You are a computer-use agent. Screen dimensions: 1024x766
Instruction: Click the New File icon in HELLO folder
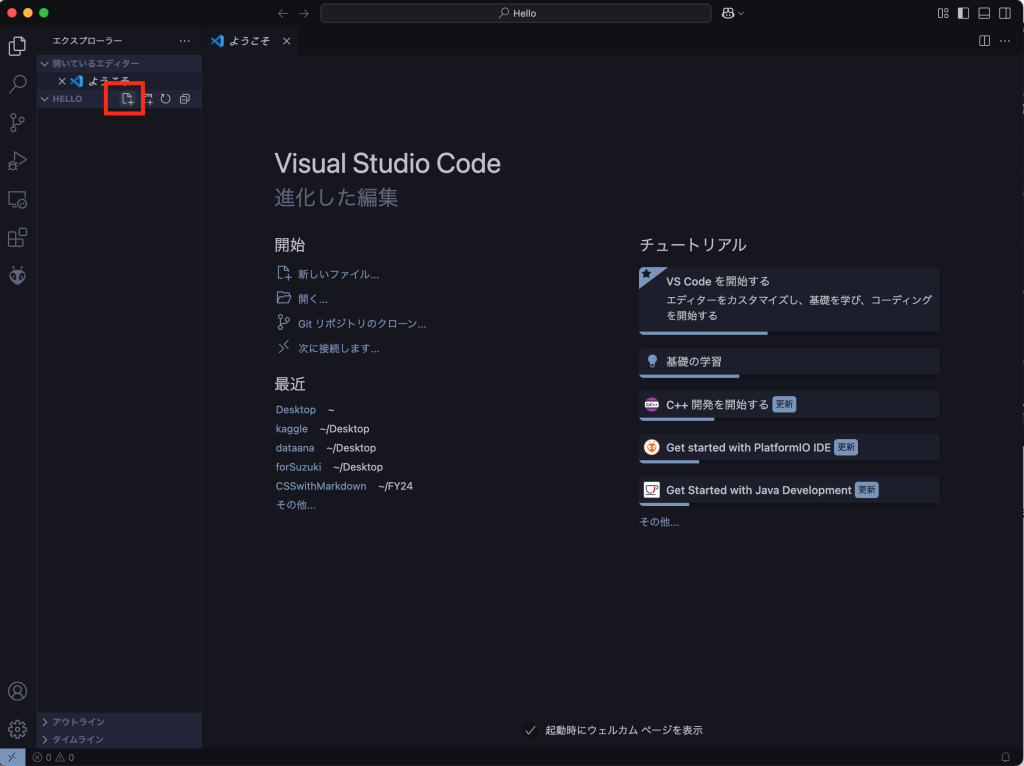point(127,99)
